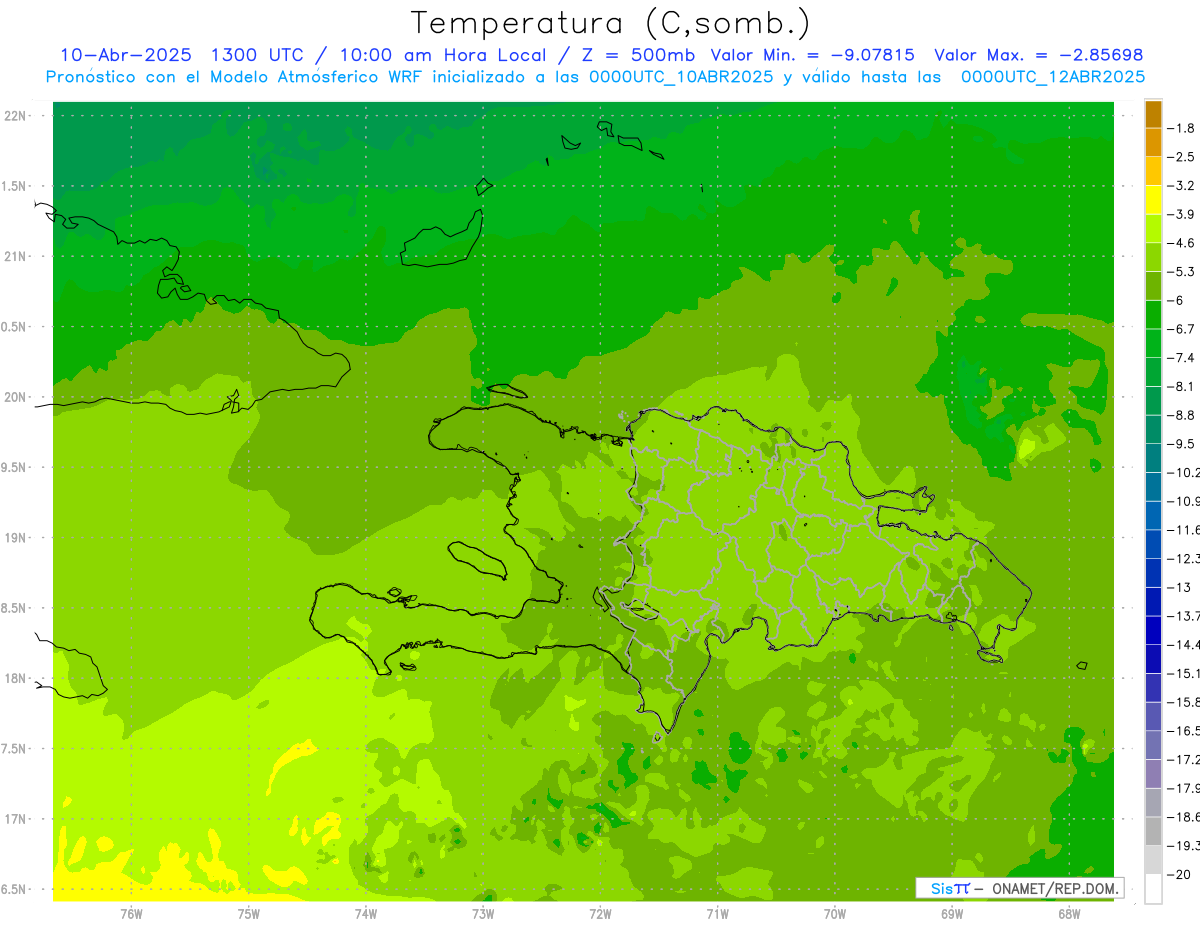This screenshot has height=927, width=1200.
Task: Pick the white swatch below -20
Action: (1153, 889)
